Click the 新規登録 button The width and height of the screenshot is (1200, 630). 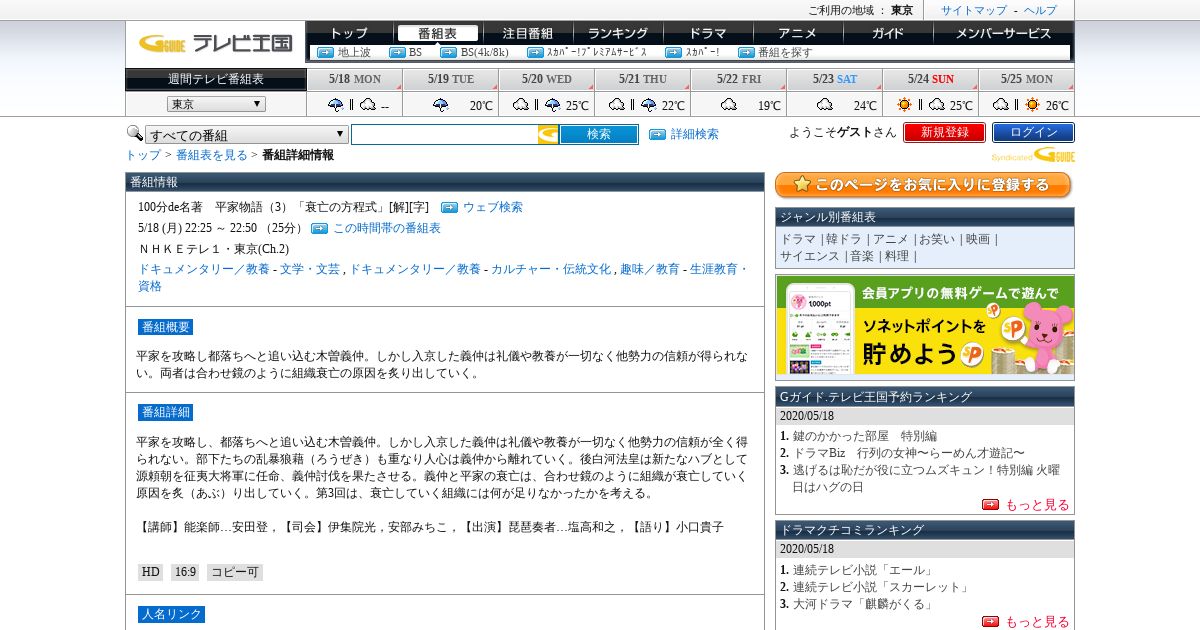(x=944, y=132)
